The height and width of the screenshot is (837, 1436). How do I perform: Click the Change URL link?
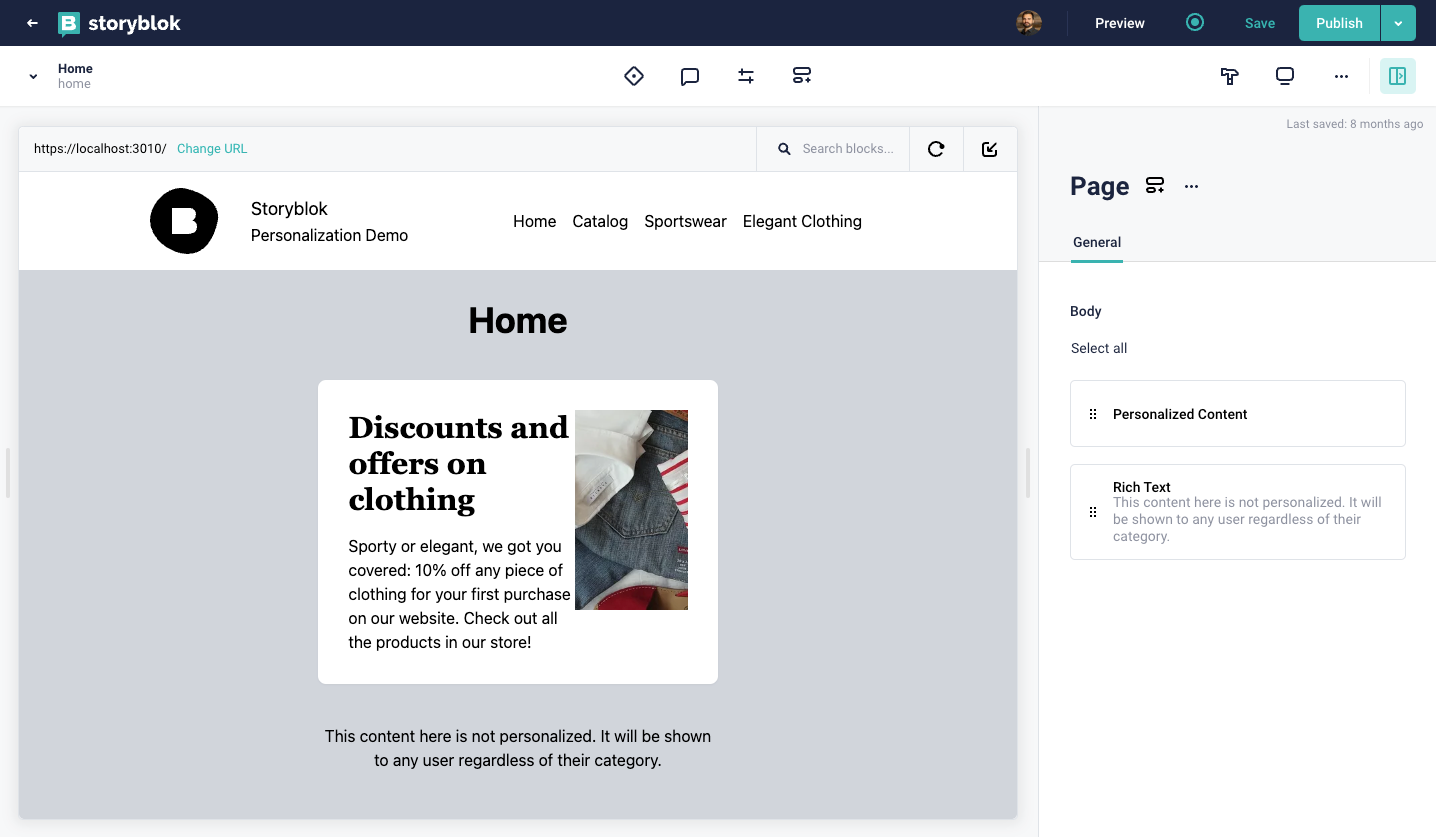(212, 149)
